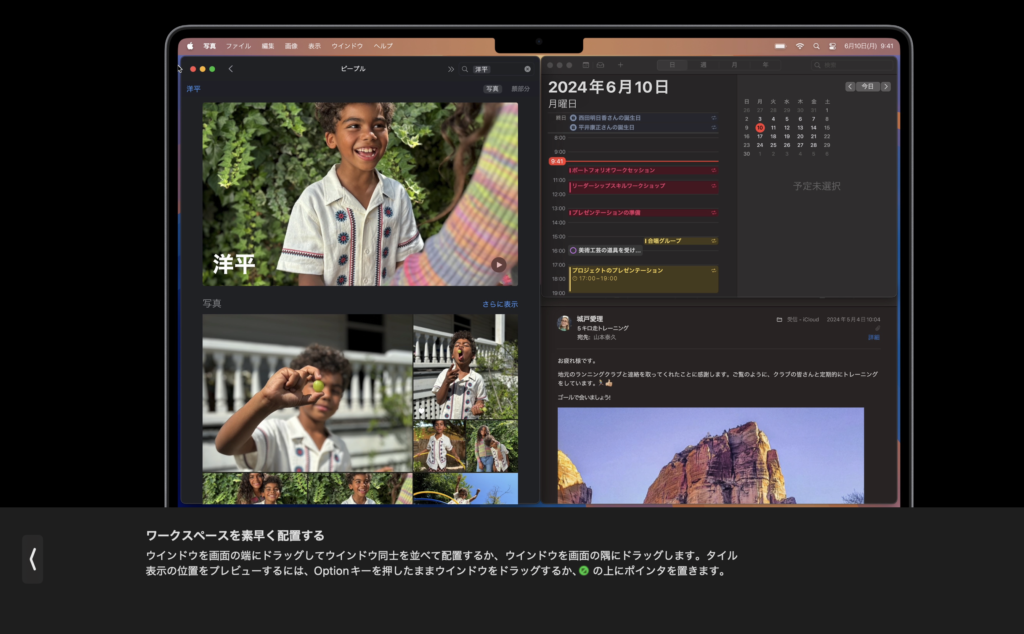Open the Calendar calendars list icon
This screenshot has height=634, width=1024.
pos(587,65)
